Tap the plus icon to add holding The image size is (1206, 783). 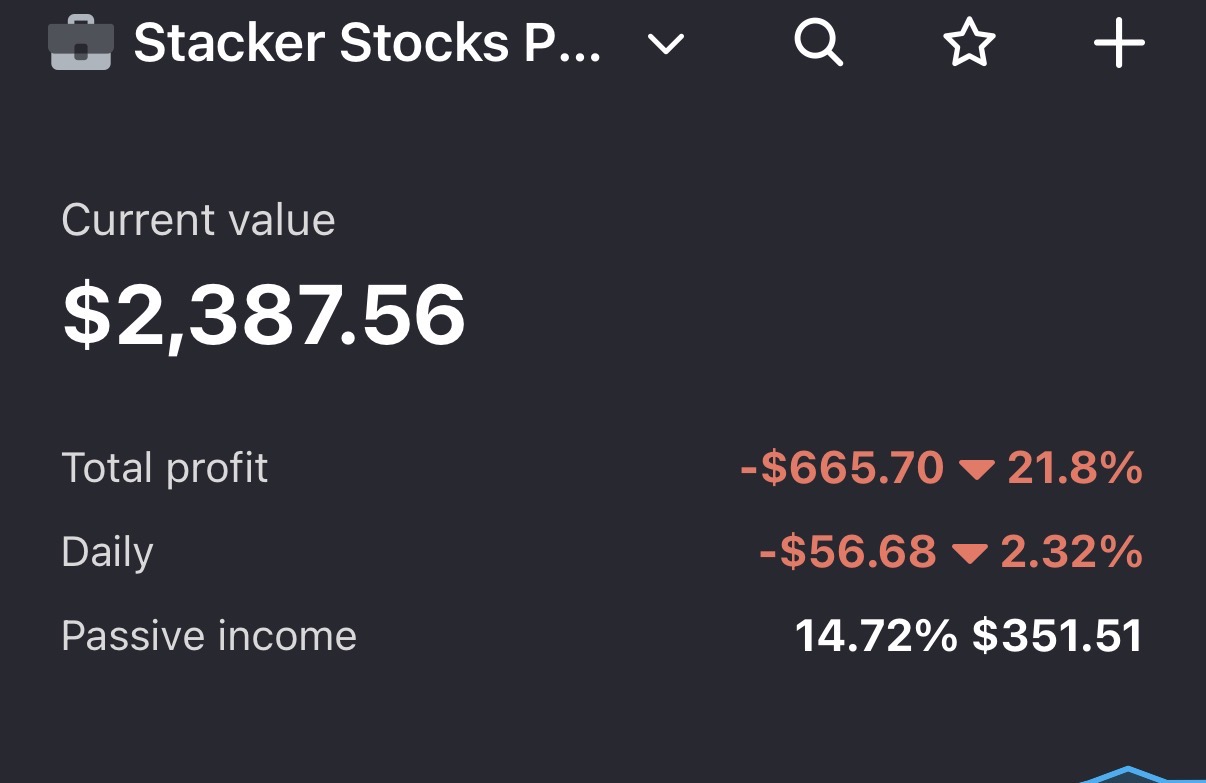1118,44
